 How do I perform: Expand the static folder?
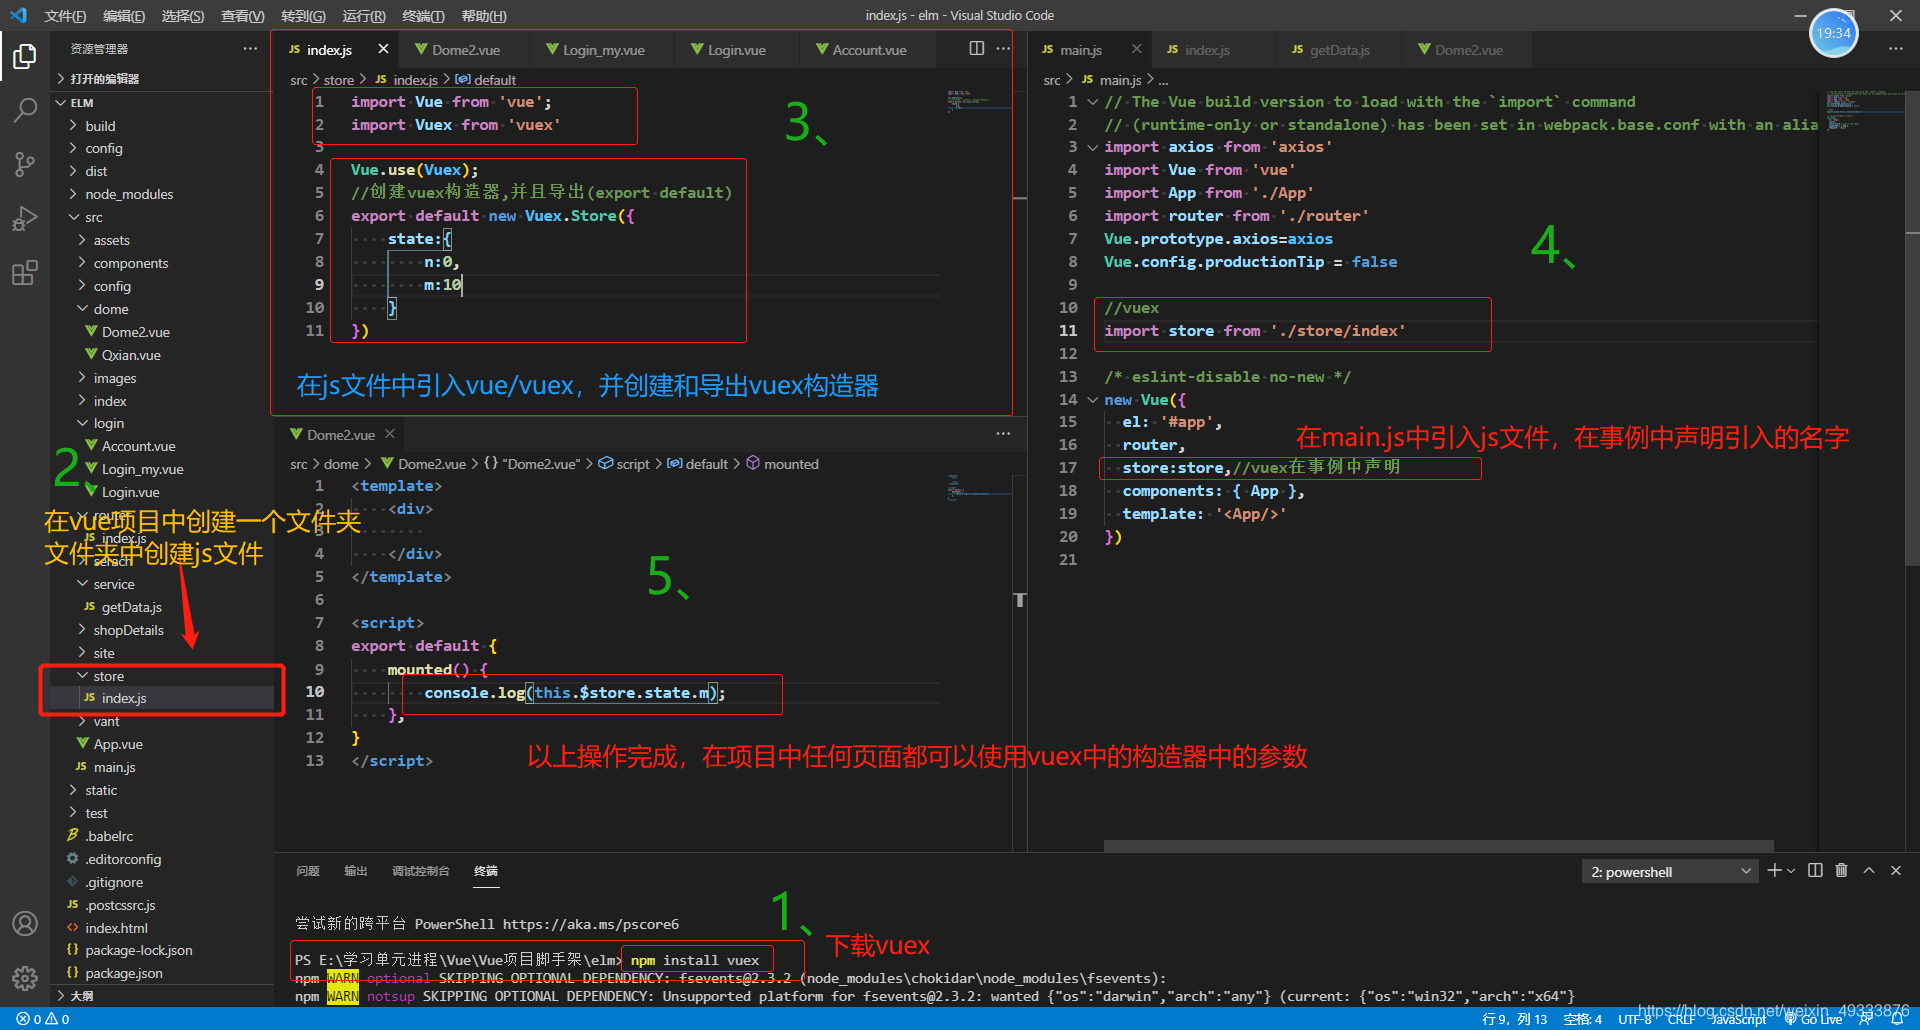101,790
